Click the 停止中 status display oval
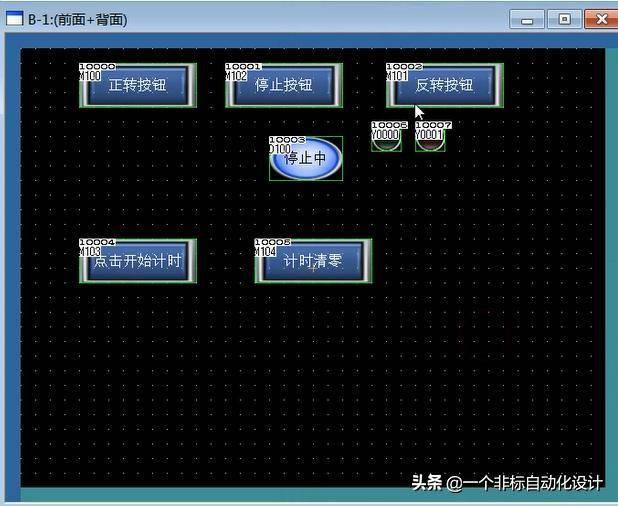 click(306, 158)
